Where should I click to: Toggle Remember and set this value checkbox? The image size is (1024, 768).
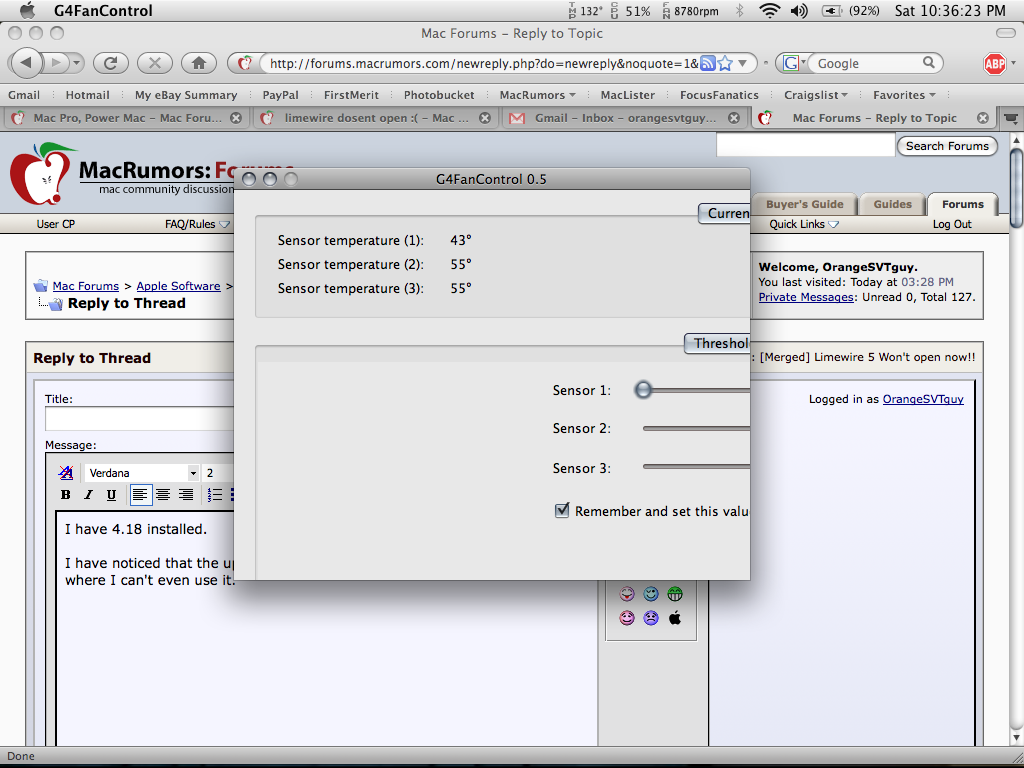coord(562,510)
